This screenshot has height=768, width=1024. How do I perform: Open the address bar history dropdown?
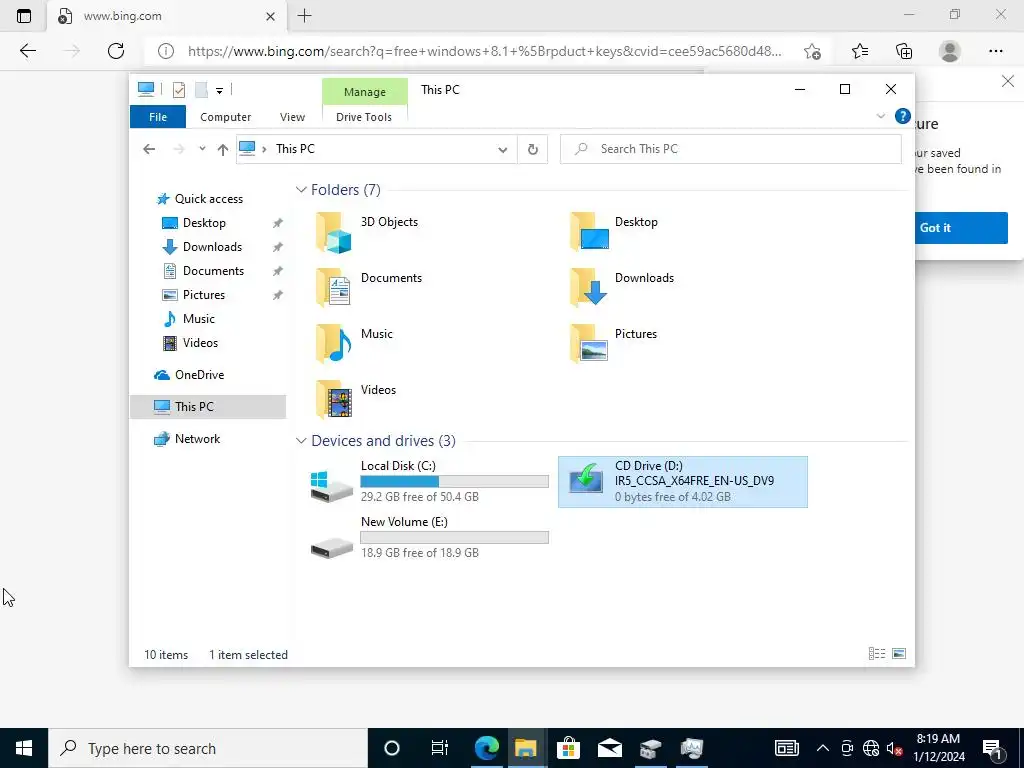(x=502, y=150)
